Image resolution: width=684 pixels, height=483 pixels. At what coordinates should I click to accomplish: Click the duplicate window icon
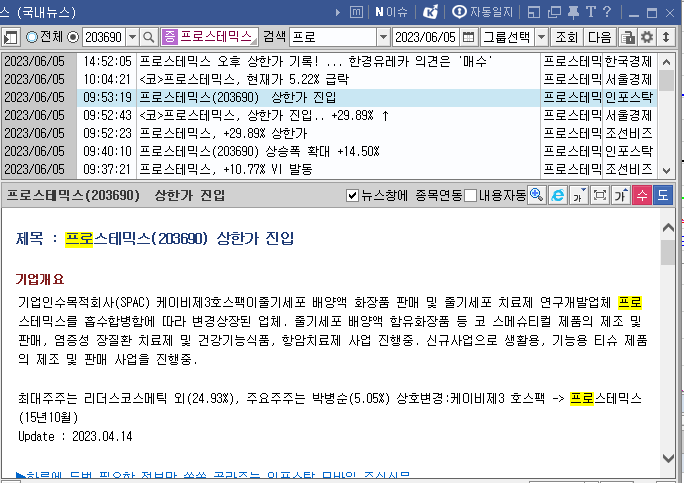pyautogui.click(x=554, y=12)
